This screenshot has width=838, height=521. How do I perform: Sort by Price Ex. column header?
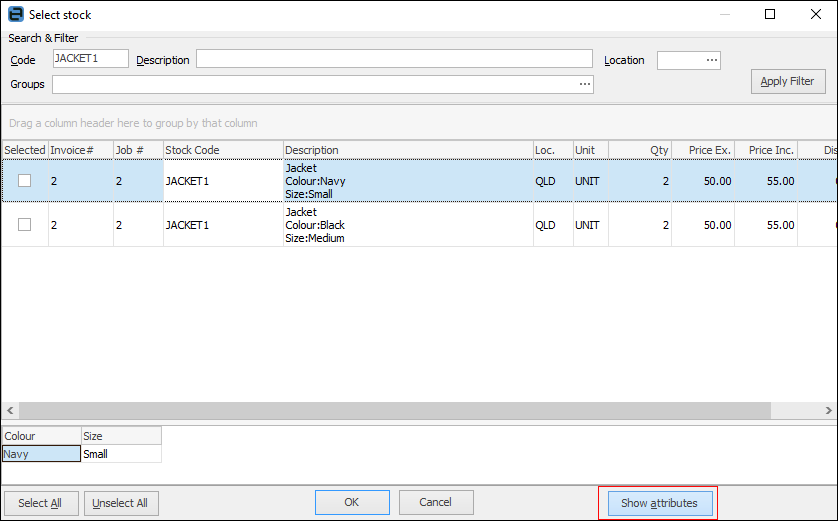click(x=703, y=150)
